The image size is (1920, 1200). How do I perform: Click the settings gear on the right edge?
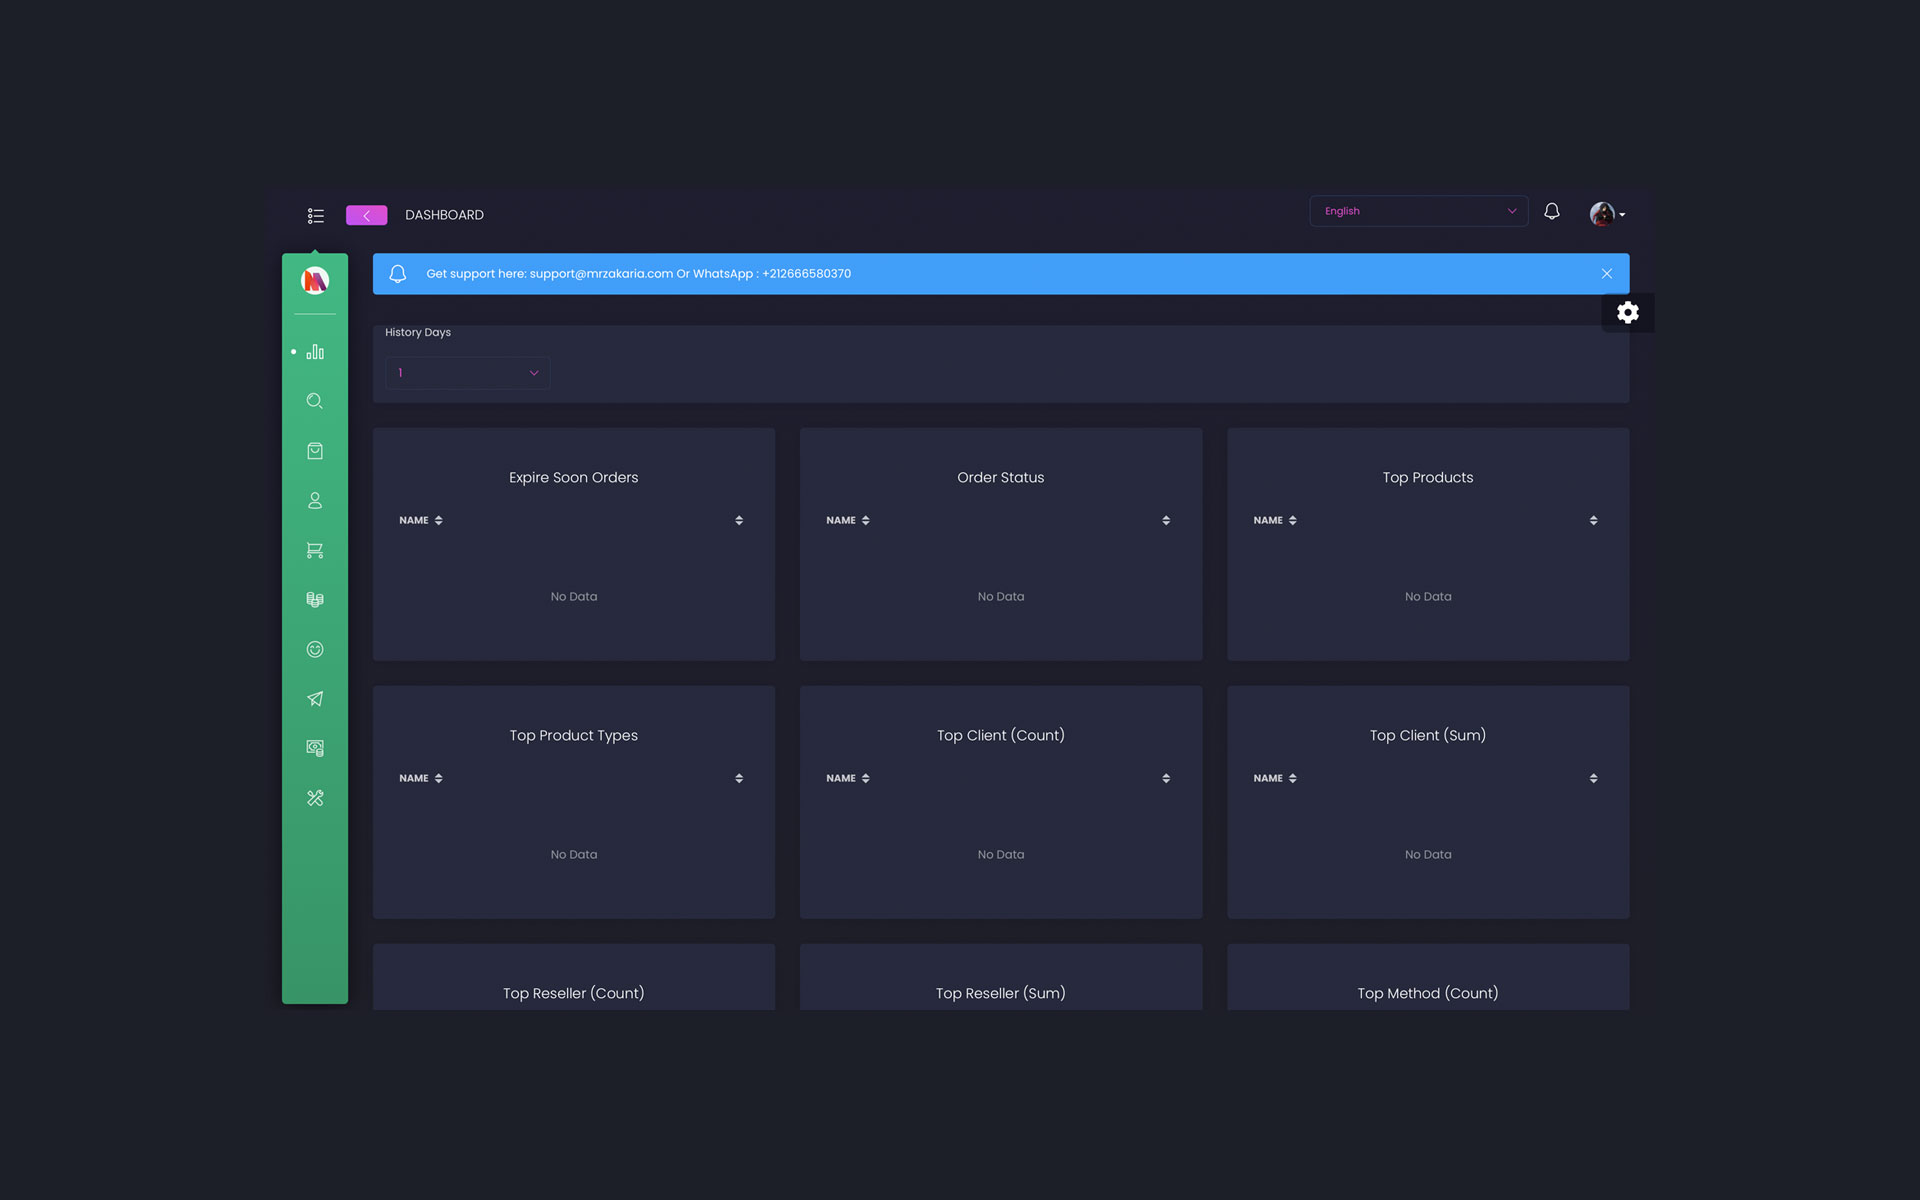coord(1628,312)
